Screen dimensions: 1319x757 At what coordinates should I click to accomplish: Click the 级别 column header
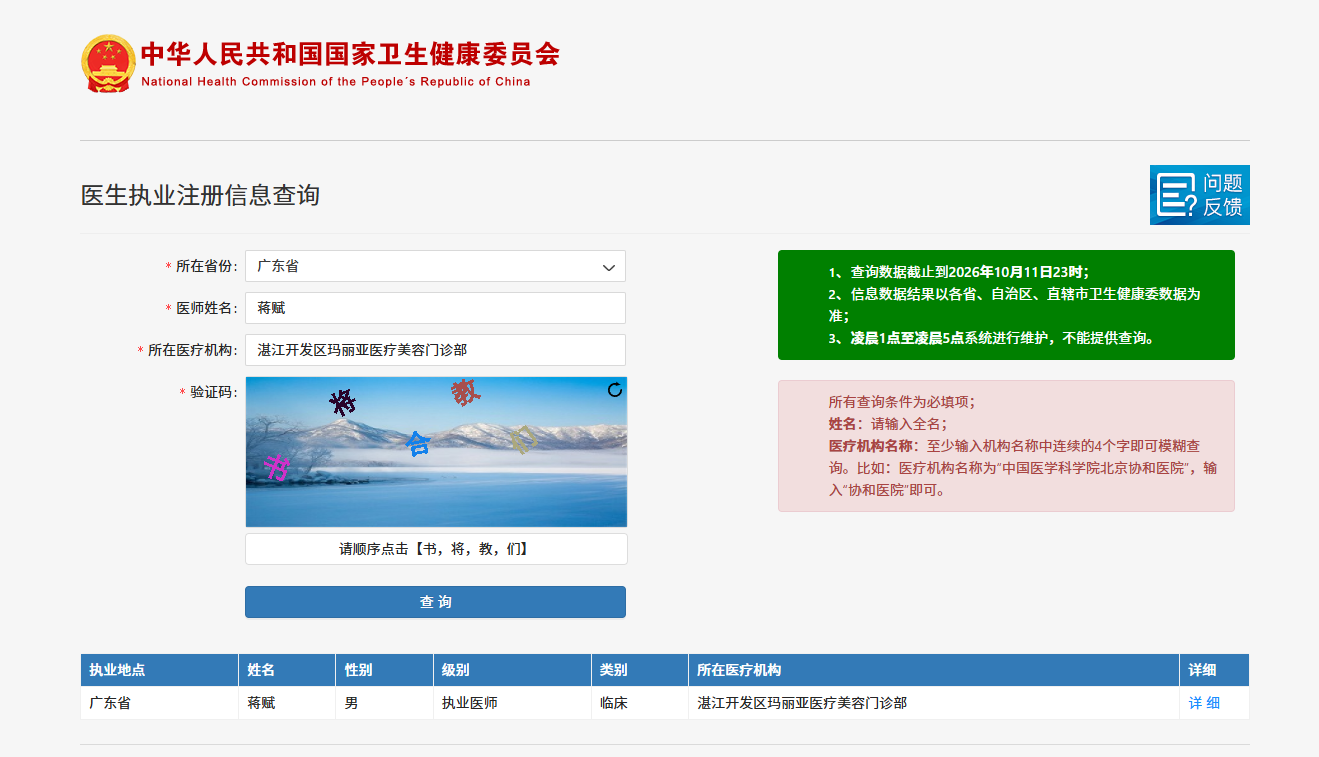tap(512, 670)
